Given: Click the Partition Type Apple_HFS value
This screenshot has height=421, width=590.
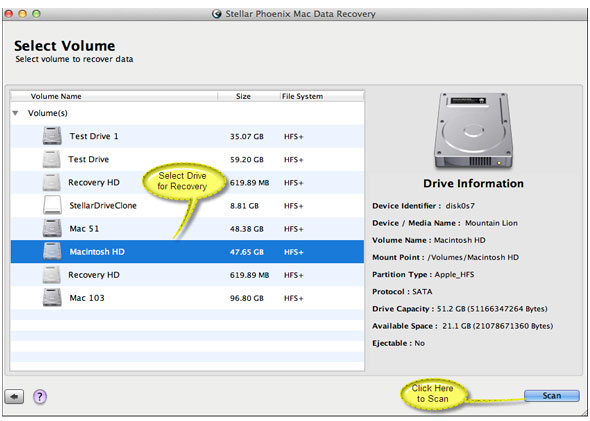Looking at the screenshot, I should pyautogui.click(x=454, y=275).
